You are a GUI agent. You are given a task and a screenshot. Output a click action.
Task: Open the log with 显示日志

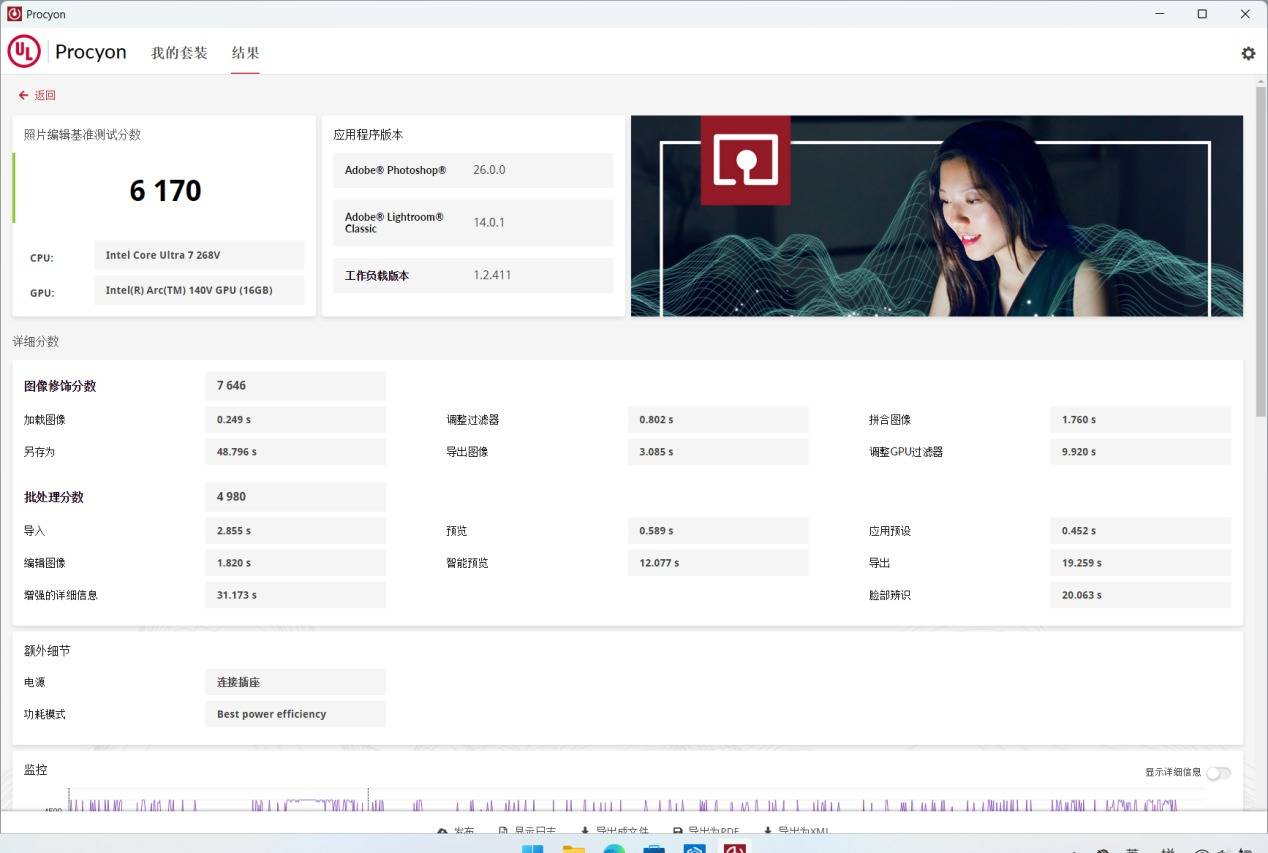click(x=527, y=830)
